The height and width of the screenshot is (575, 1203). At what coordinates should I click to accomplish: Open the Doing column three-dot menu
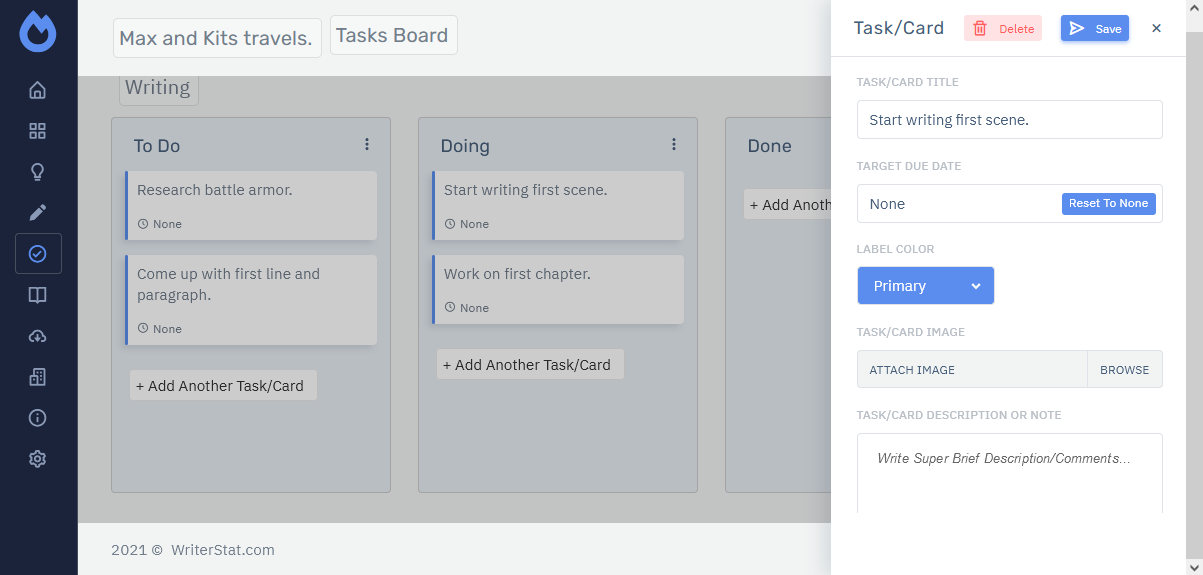[x=674, y=145]
